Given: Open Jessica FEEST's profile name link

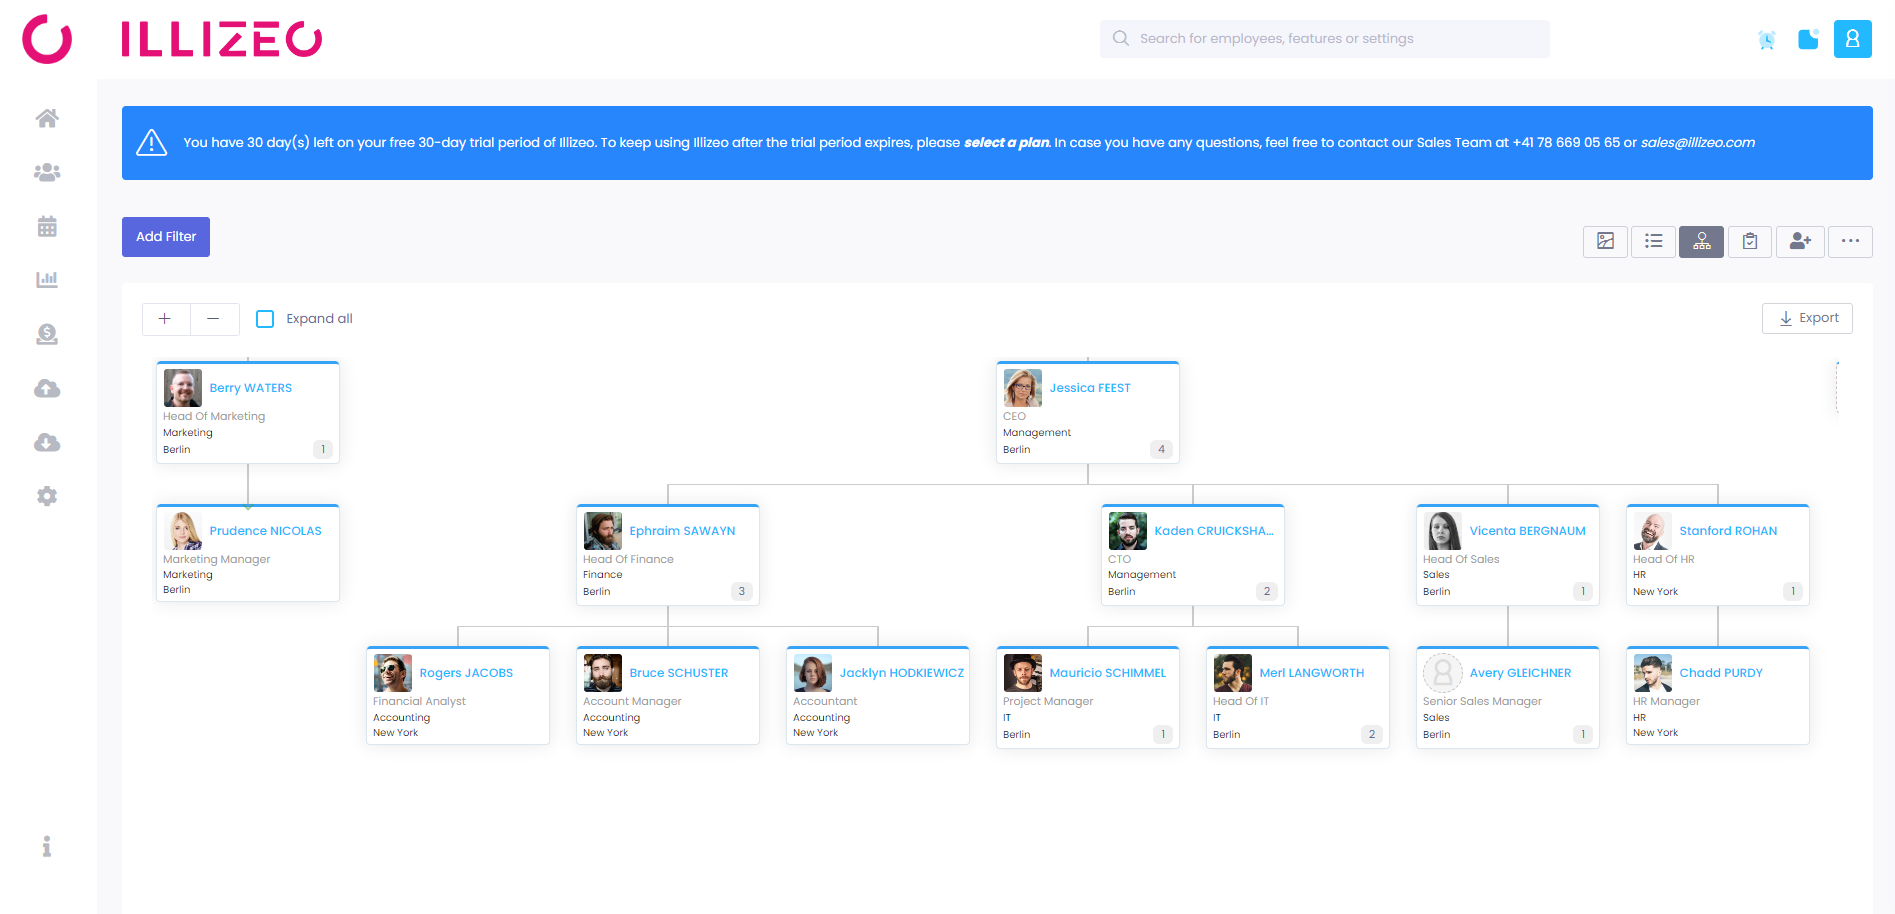Looking at the screenshot, I should (x=1090, y=388).
